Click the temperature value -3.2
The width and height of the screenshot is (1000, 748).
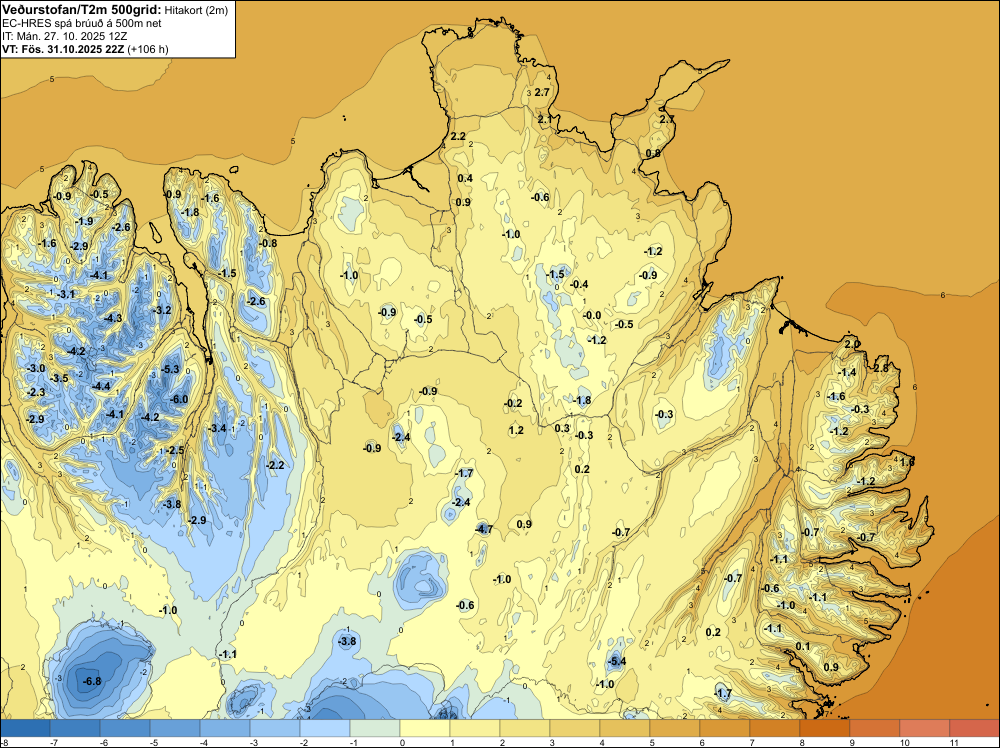162,310
